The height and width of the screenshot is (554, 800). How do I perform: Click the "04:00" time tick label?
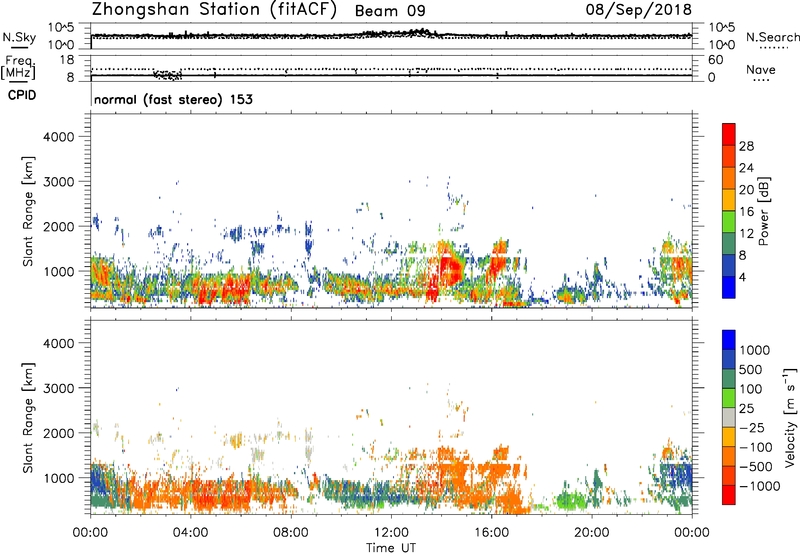pyautogui.click(x=190, y=533)
